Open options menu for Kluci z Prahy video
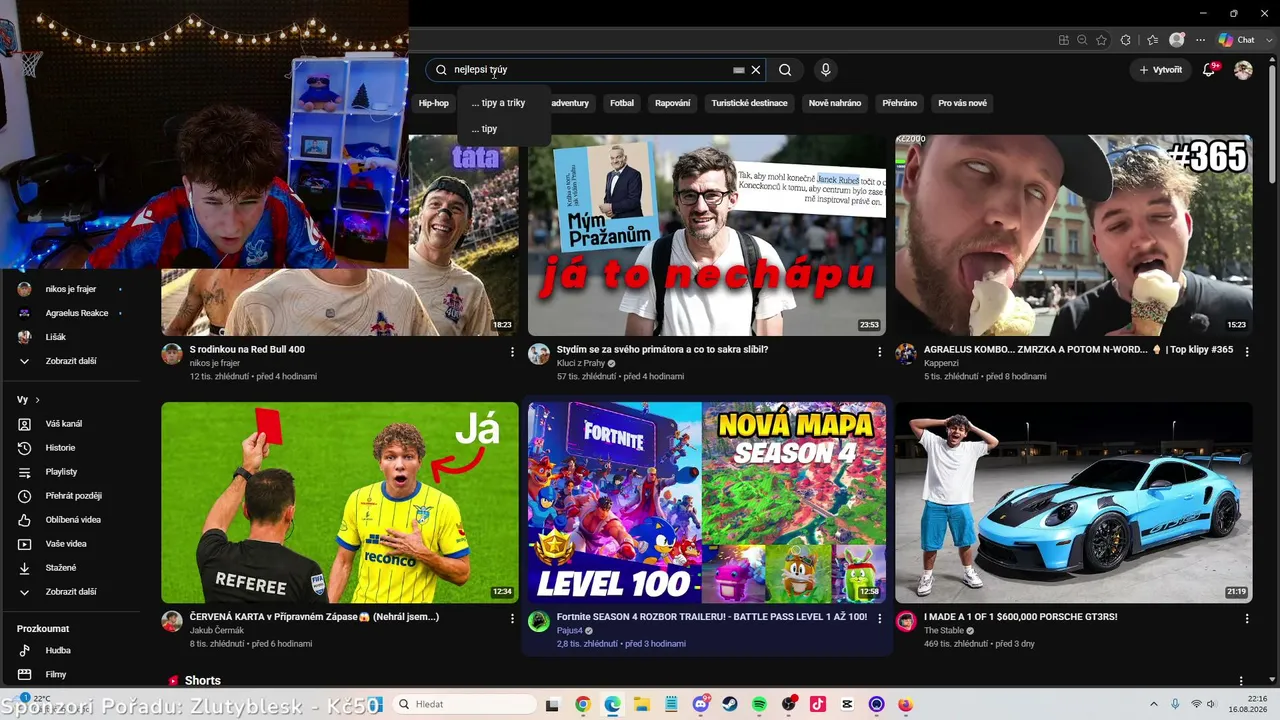The image size is (1280, 720). [880, 352]
